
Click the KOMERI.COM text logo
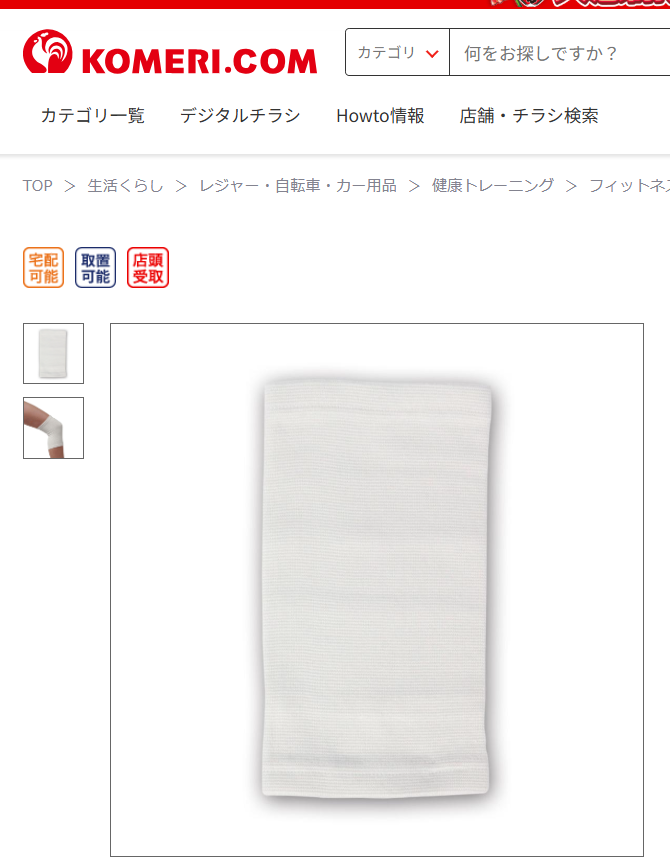coord(199,61)
